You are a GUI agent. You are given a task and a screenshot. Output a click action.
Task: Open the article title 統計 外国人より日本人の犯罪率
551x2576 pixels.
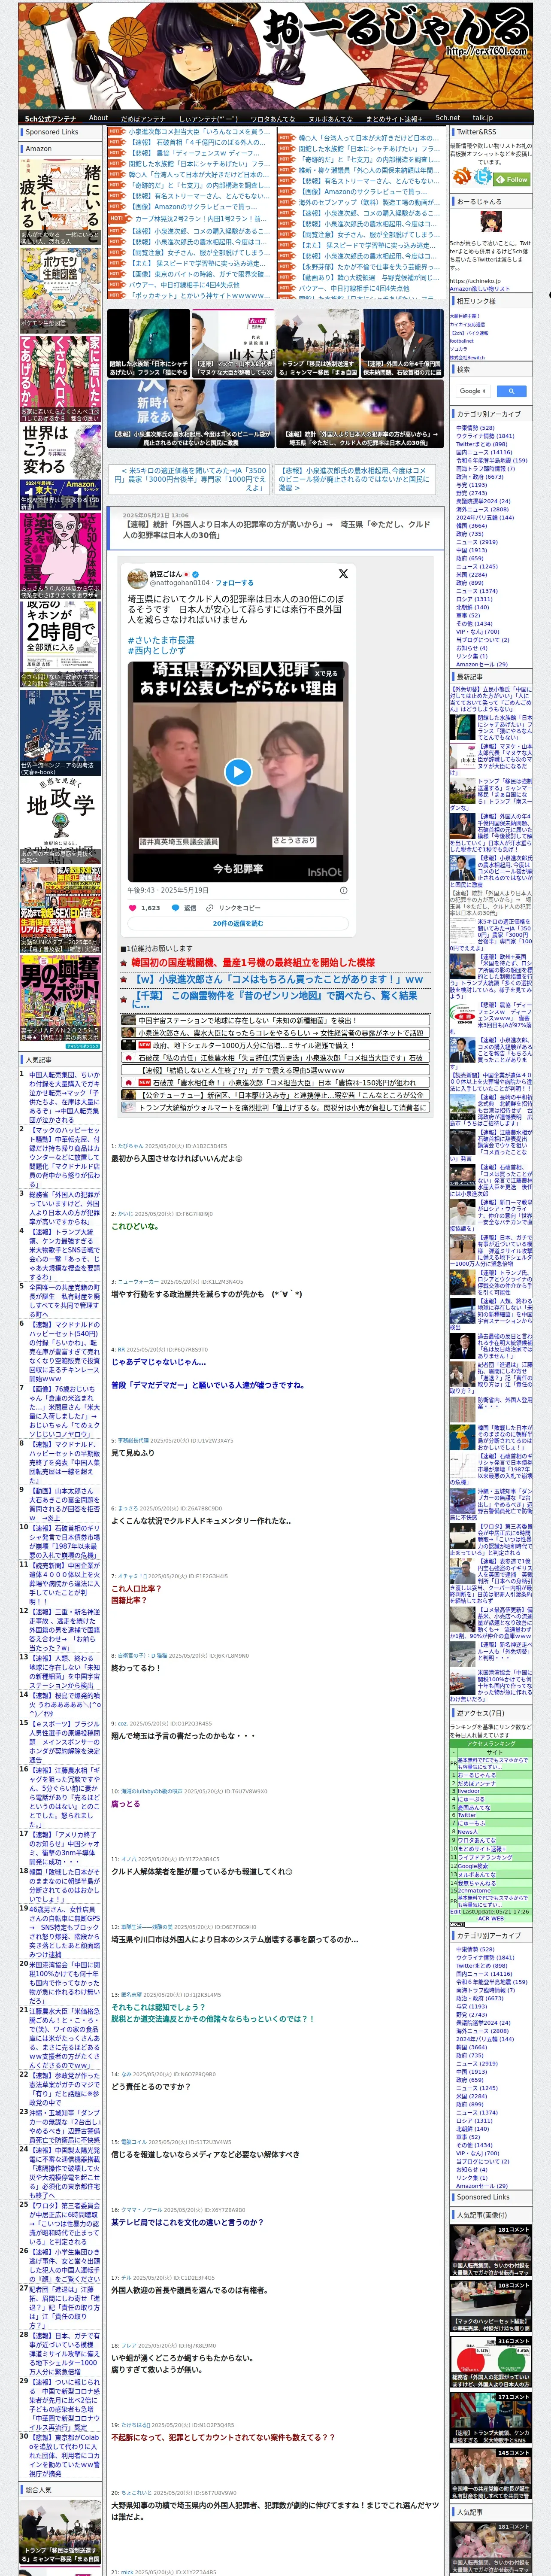pos(276,529)
